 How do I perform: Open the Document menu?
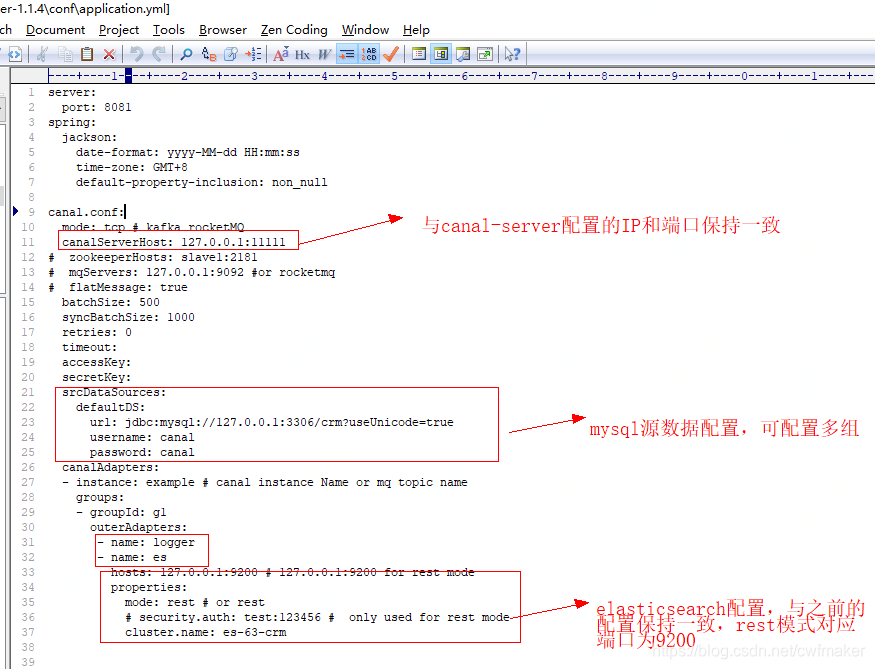55,30
